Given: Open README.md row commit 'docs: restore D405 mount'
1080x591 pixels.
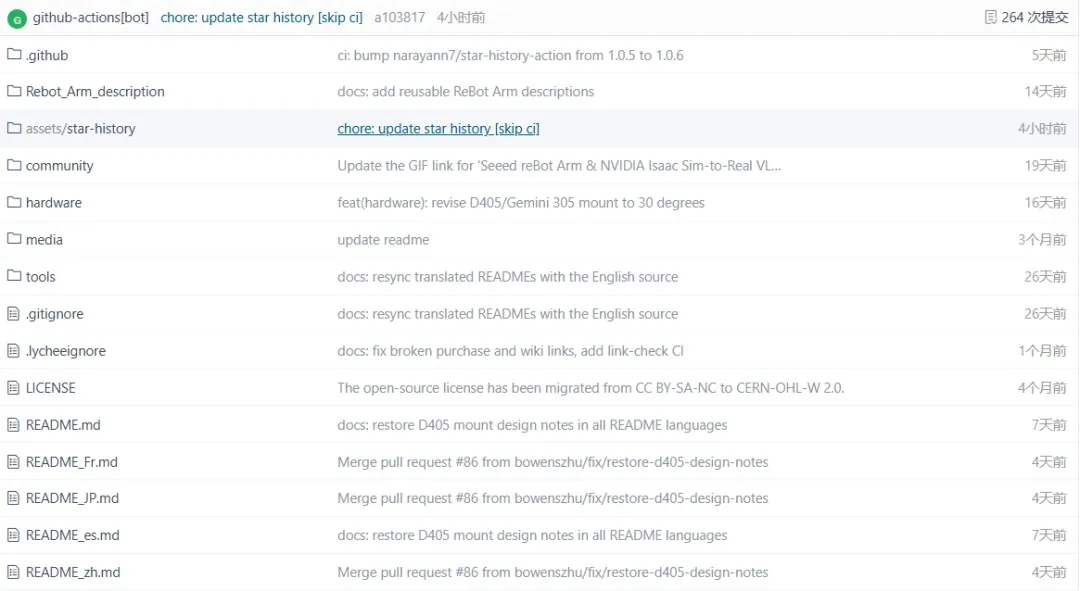Looking at the screenshot, I should (x=532, y=425).
